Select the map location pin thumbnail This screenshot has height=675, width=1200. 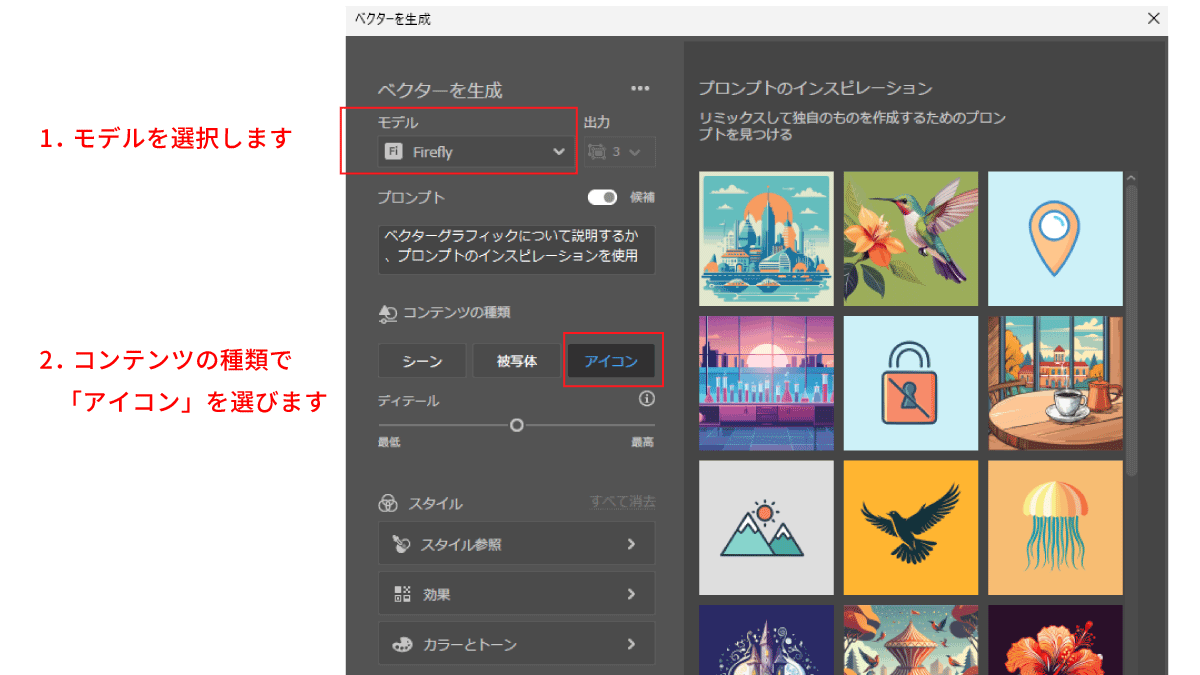pyautogui.click(x=1055, y=238)
